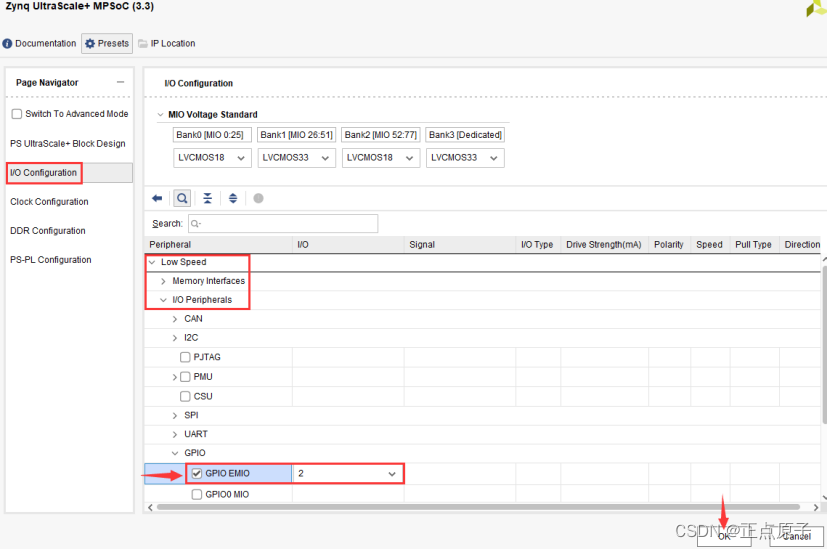Click the Peripheral column header

tap(219, 244)
